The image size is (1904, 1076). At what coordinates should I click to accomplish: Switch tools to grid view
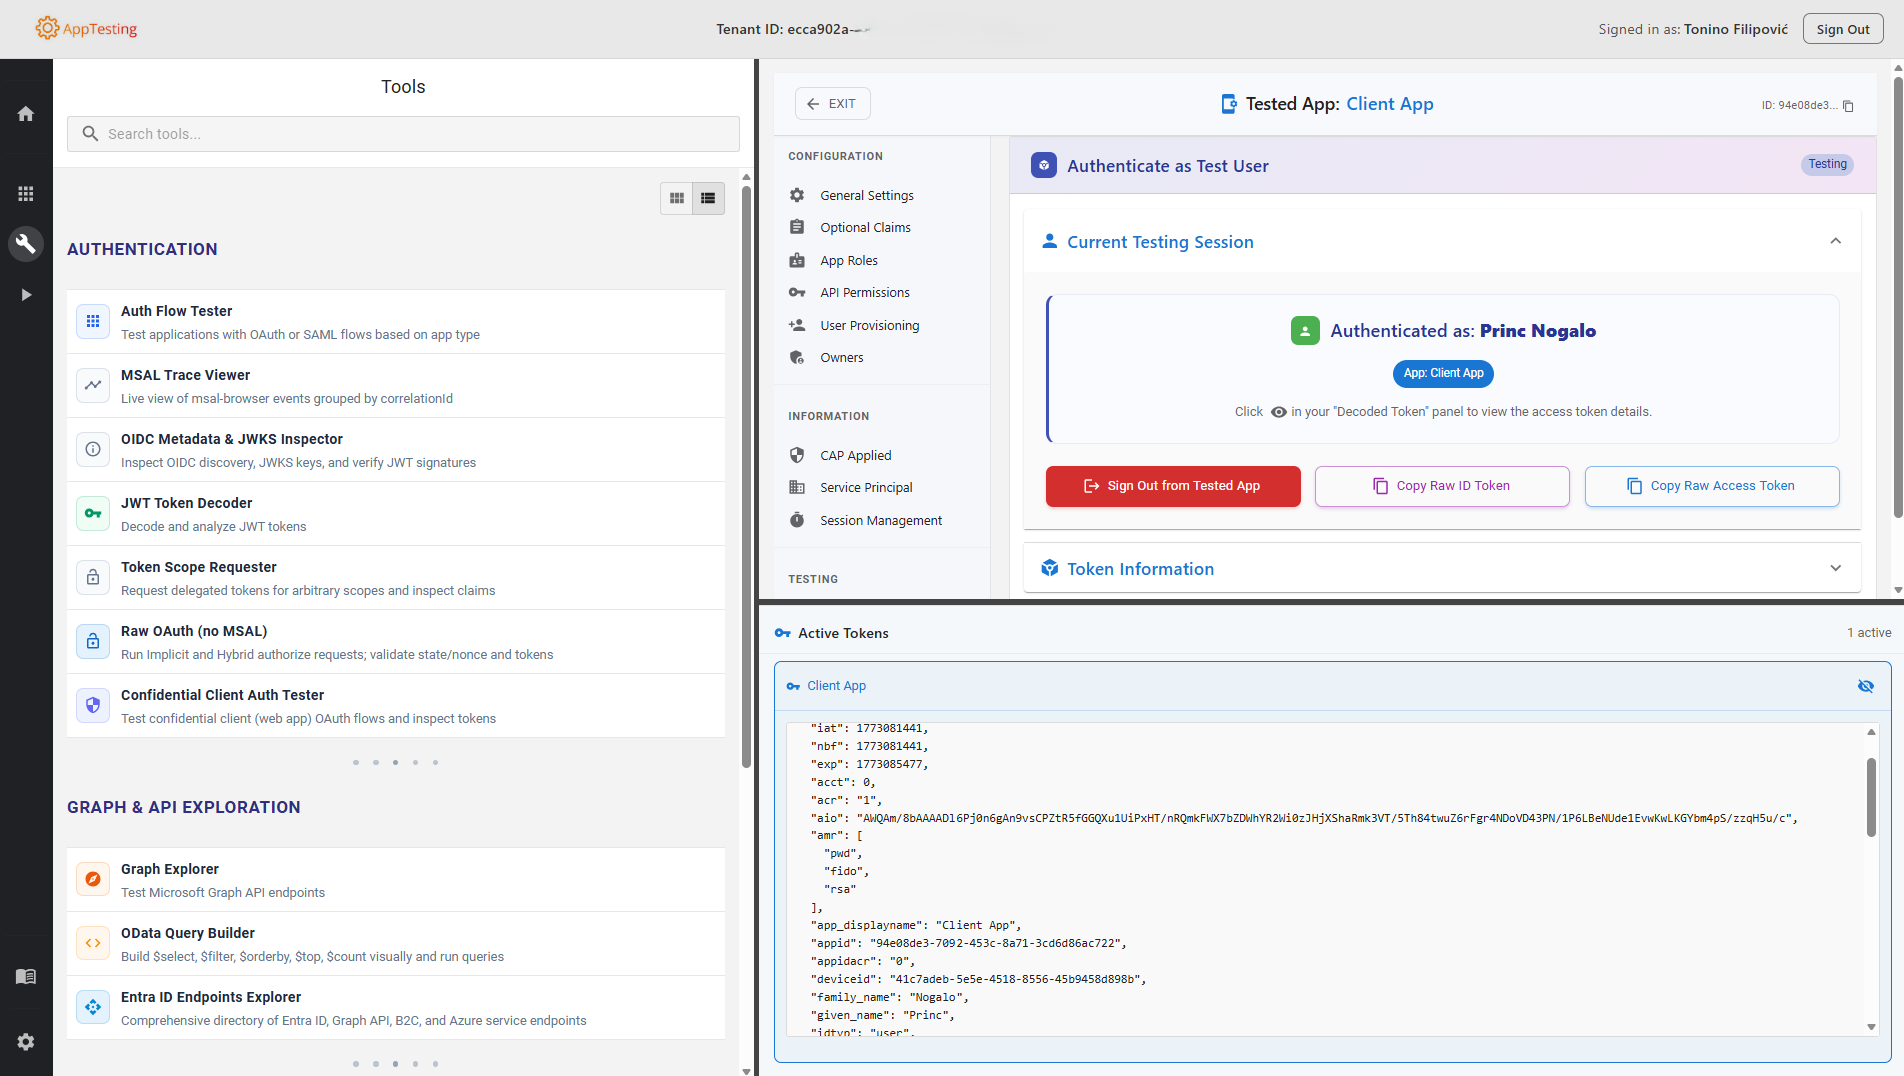tap(677, 198)
